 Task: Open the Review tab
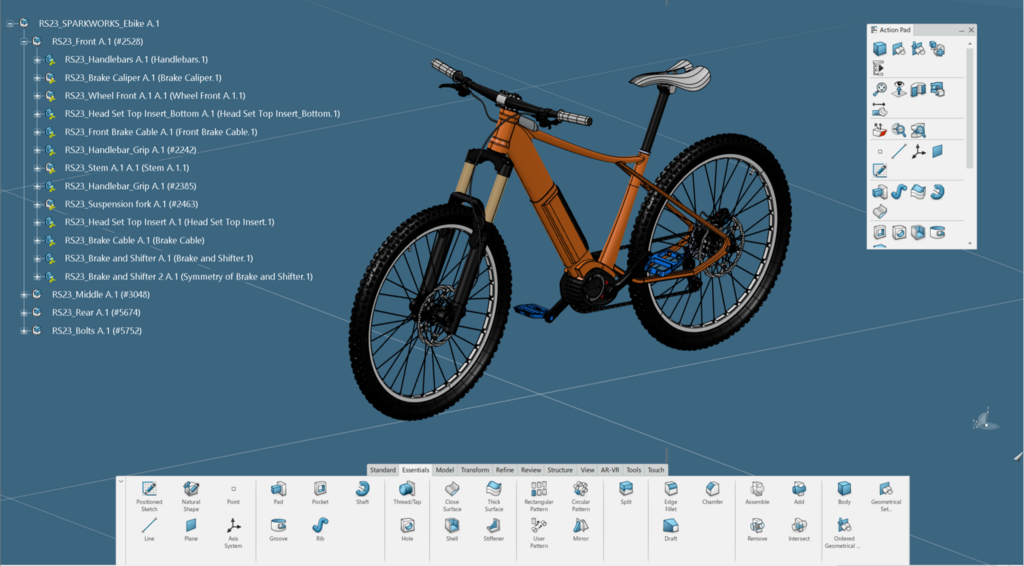point(531,470)
